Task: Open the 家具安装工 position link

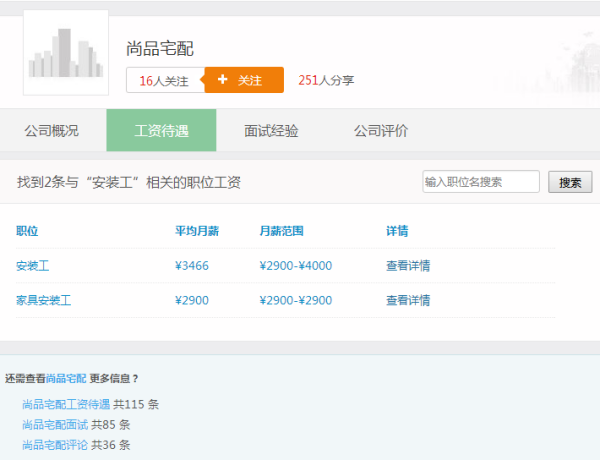Action: coord(44,300)
